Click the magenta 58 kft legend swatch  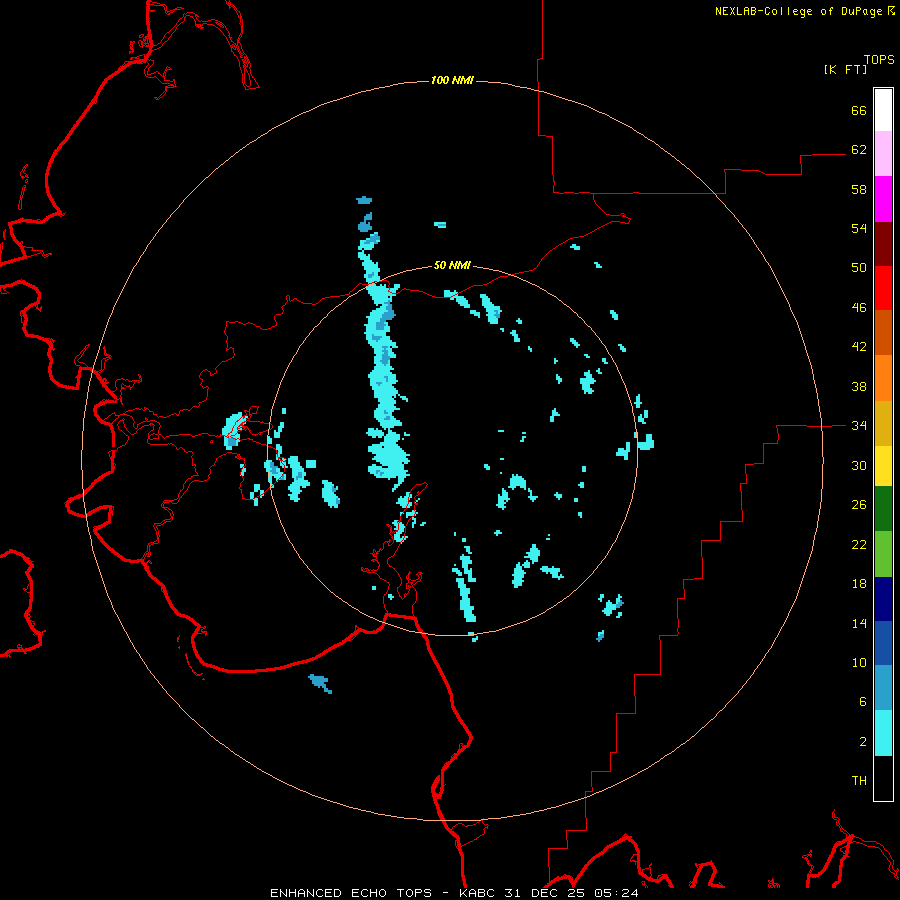pos(883,199)
